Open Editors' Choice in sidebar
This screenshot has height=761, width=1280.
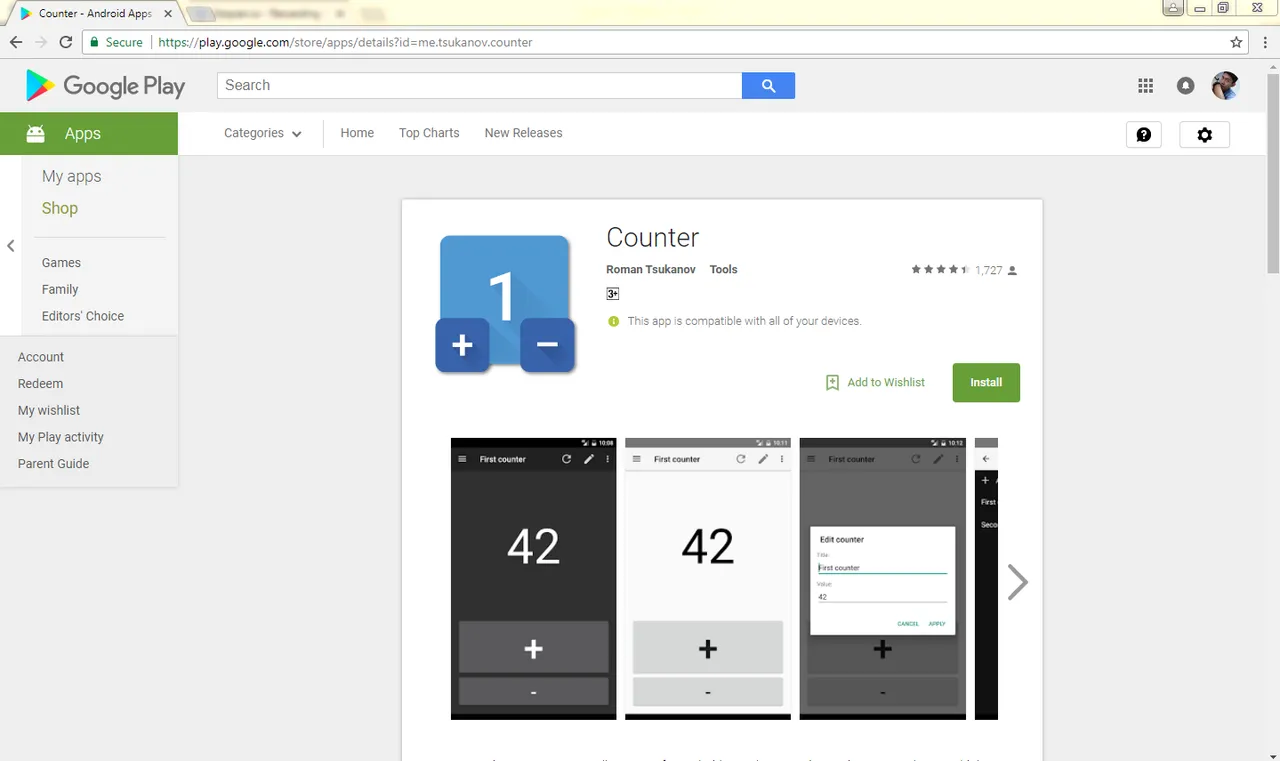point(83,316)
